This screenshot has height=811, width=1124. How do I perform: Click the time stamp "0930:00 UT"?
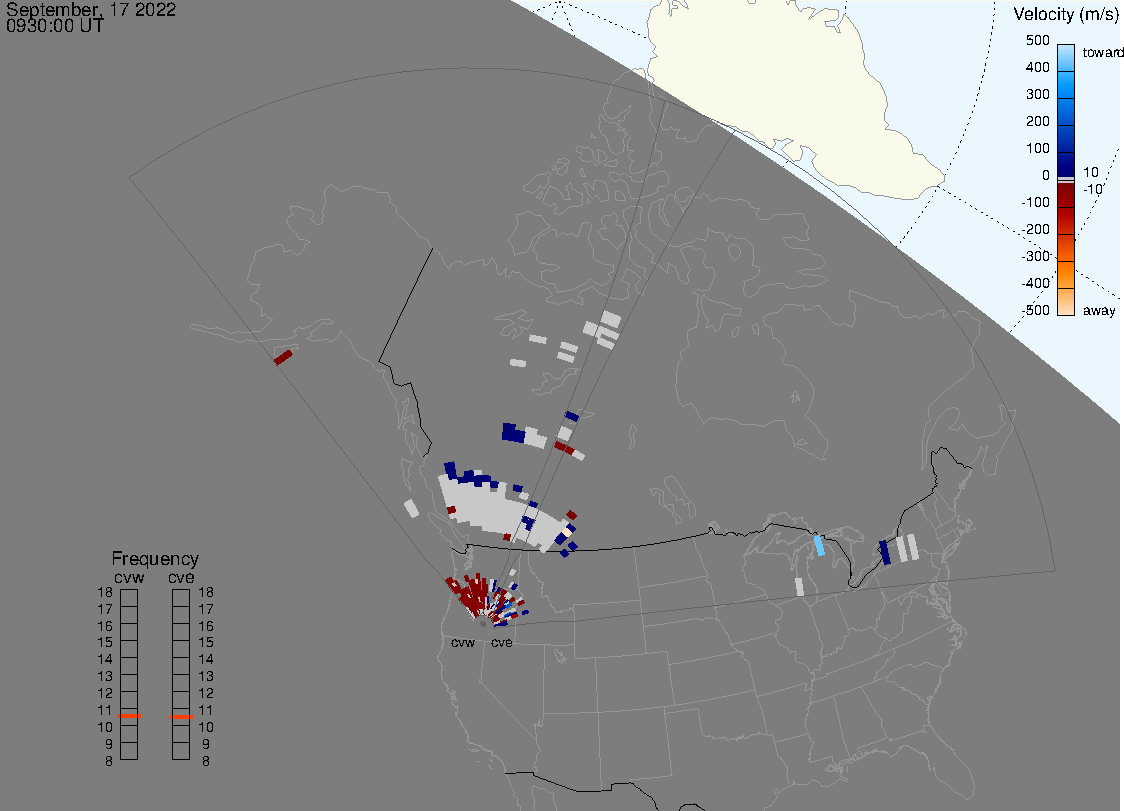54,26
